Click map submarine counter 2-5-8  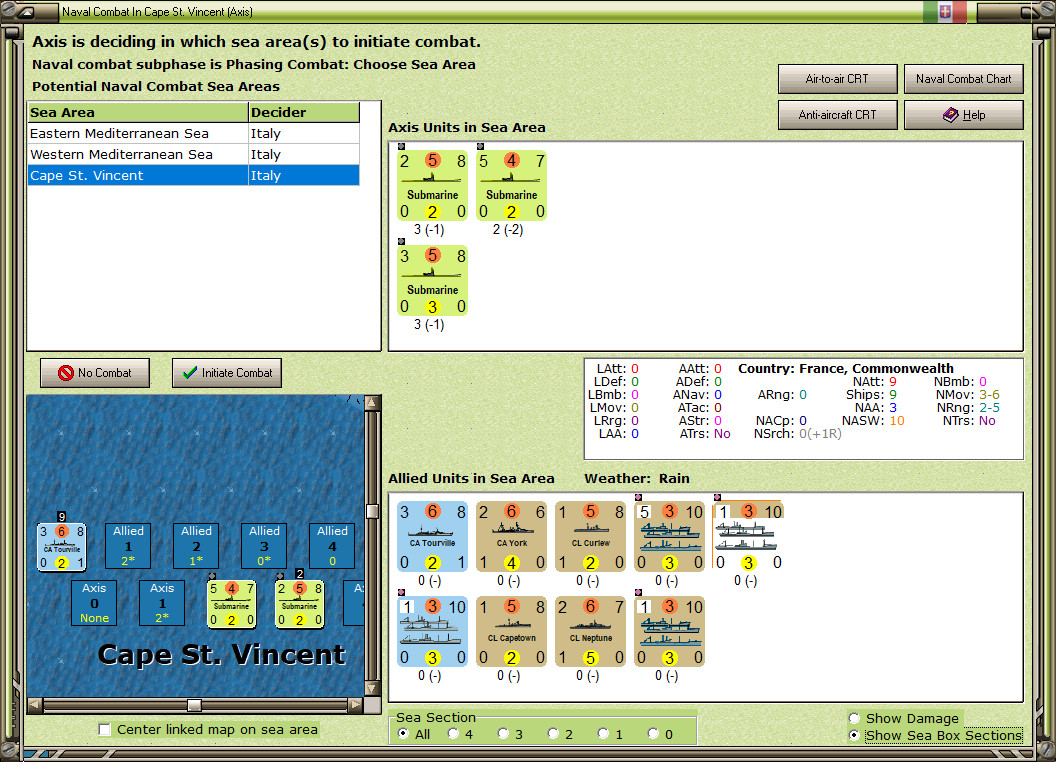(300, 604)
